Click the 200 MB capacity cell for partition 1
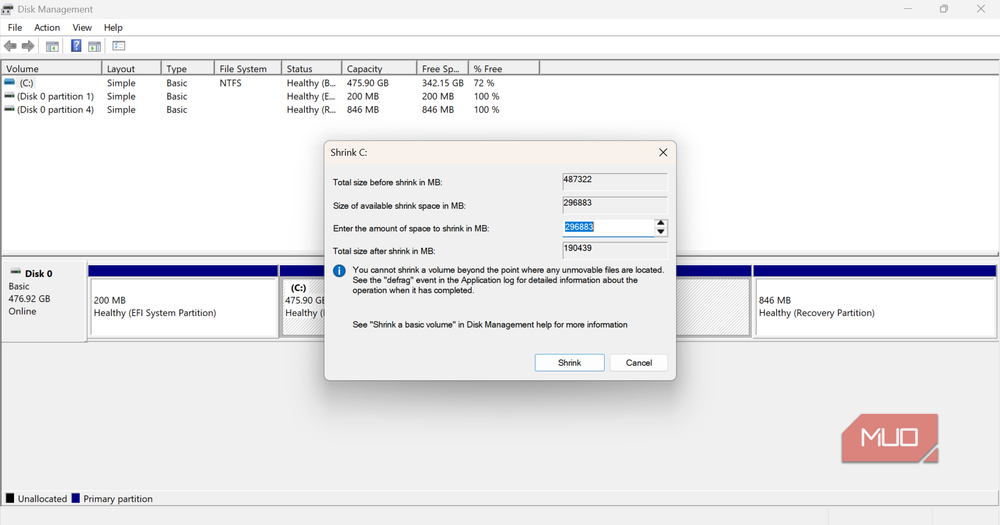This screenshot has width=1000, height=525. [x=363, y=96]
